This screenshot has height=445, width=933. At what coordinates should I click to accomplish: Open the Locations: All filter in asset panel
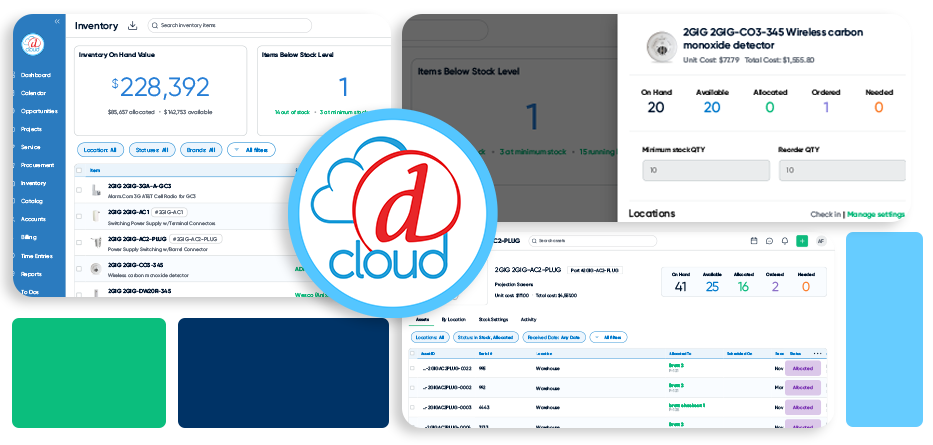430,337
